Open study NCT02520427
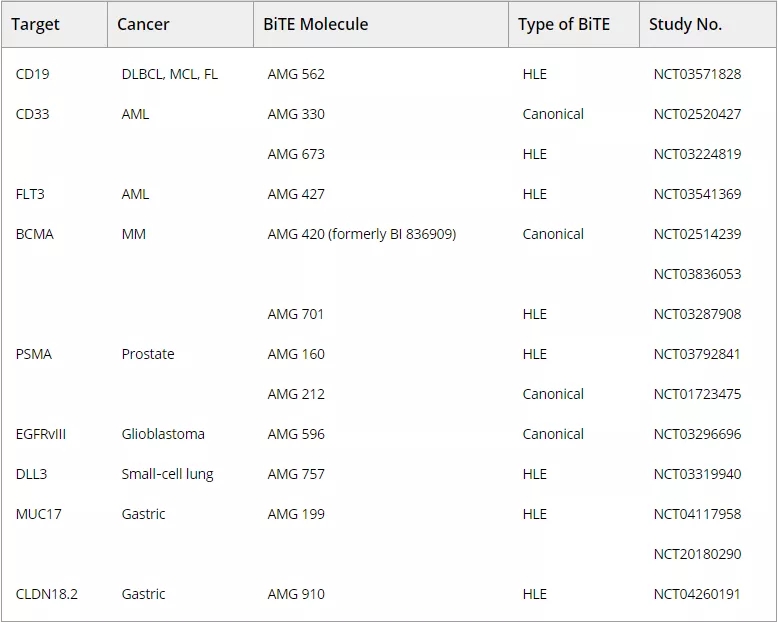 tap(697, 114)
